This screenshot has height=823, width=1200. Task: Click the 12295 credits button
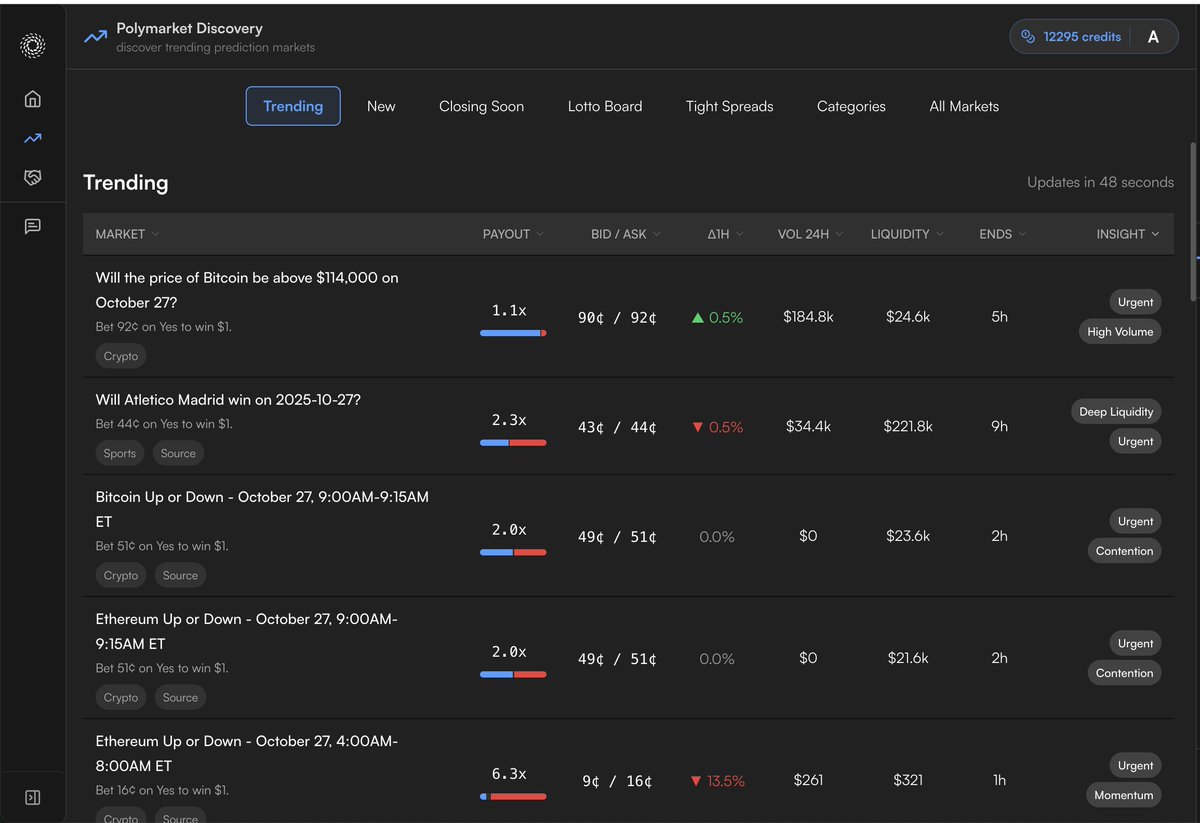[x=1081, y=36]
